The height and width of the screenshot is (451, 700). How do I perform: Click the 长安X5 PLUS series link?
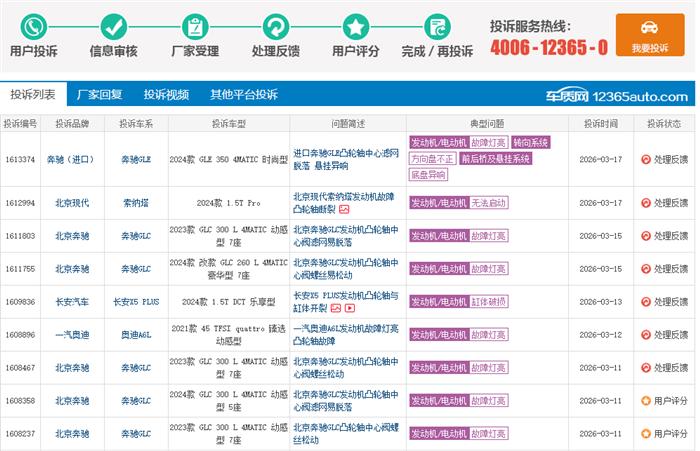pos(136,302)
